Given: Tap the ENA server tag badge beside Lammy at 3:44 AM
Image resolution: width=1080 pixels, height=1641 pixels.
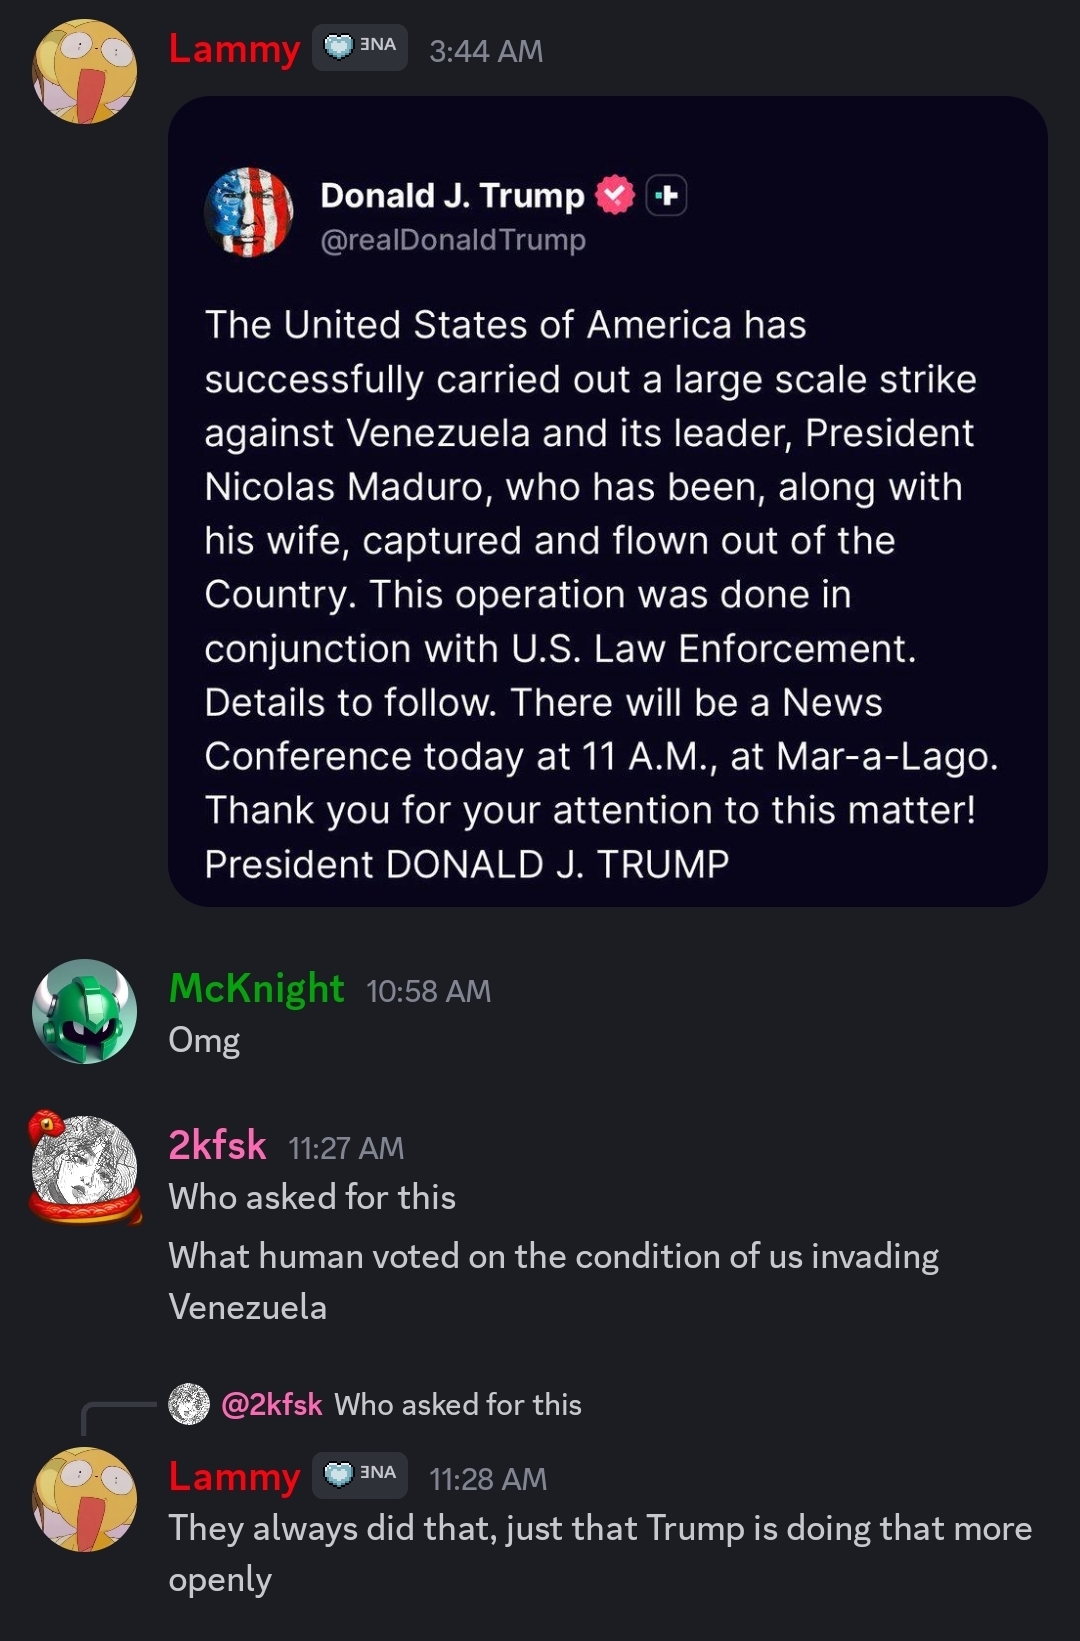Looking at the screenshot, I should click(360, 47).
